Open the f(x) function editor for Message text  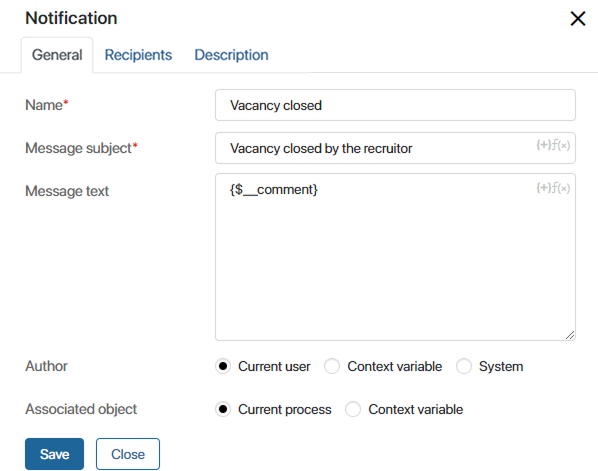point(561,188)
